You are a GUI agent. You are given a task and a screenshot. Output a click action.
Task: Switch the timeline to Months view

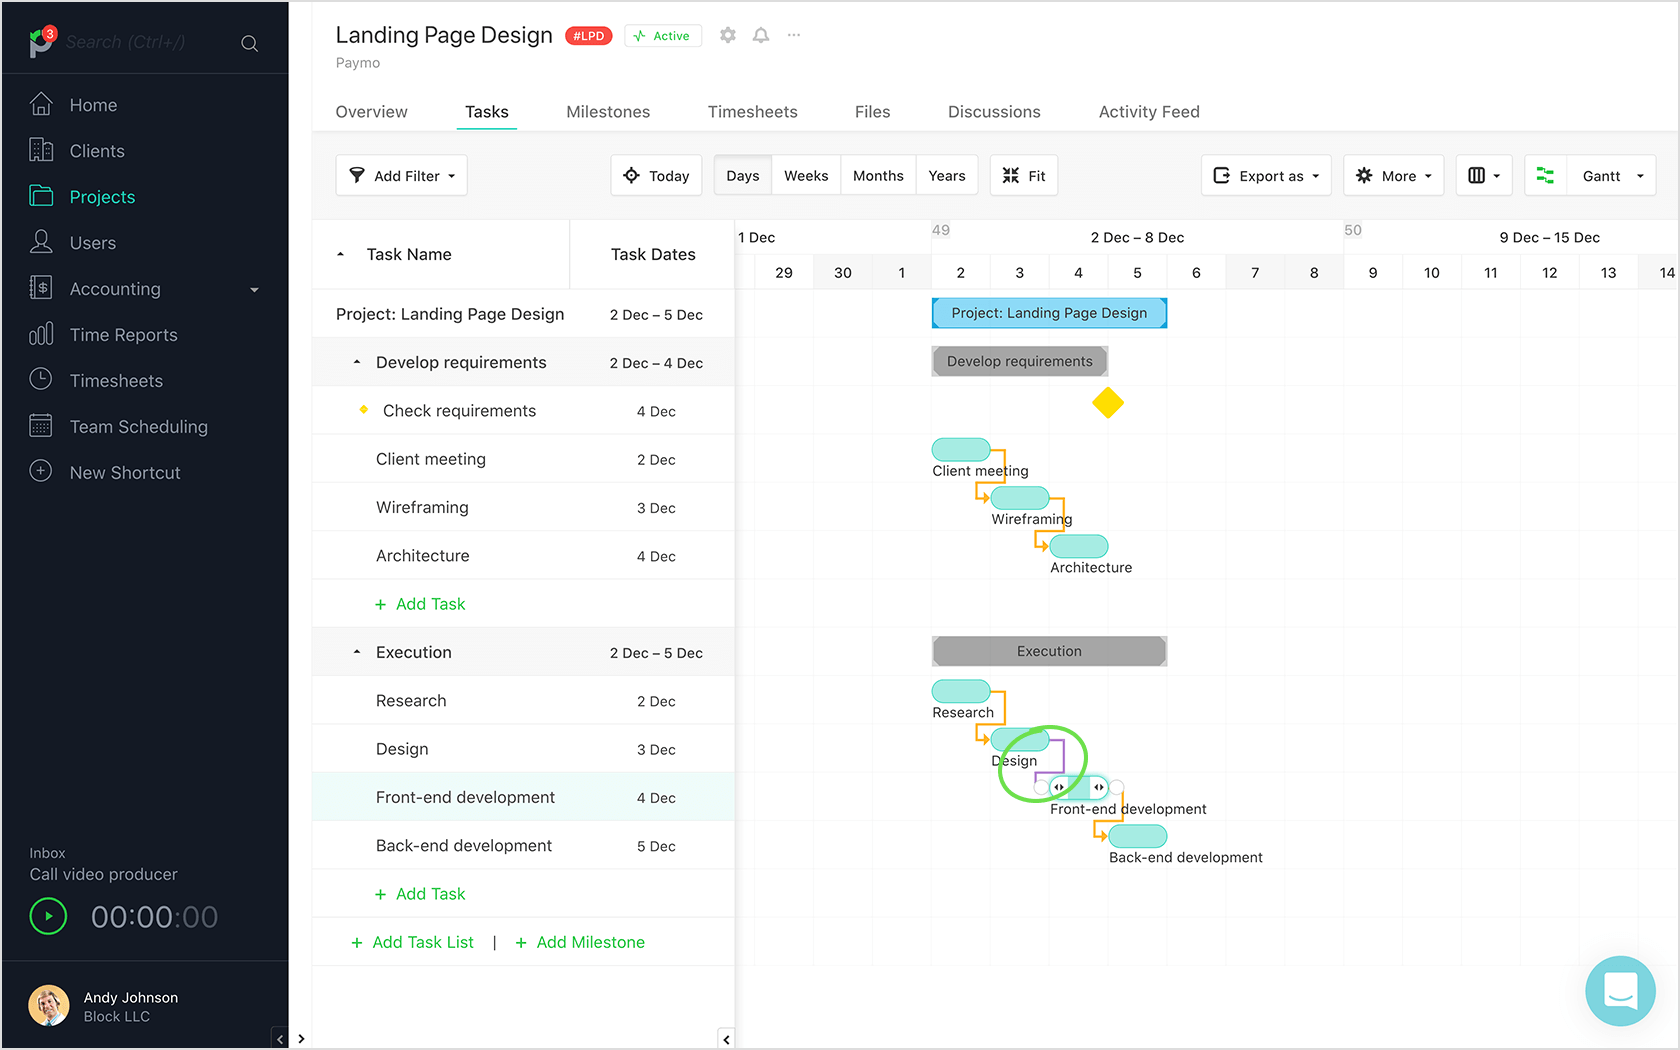[877, 175]
